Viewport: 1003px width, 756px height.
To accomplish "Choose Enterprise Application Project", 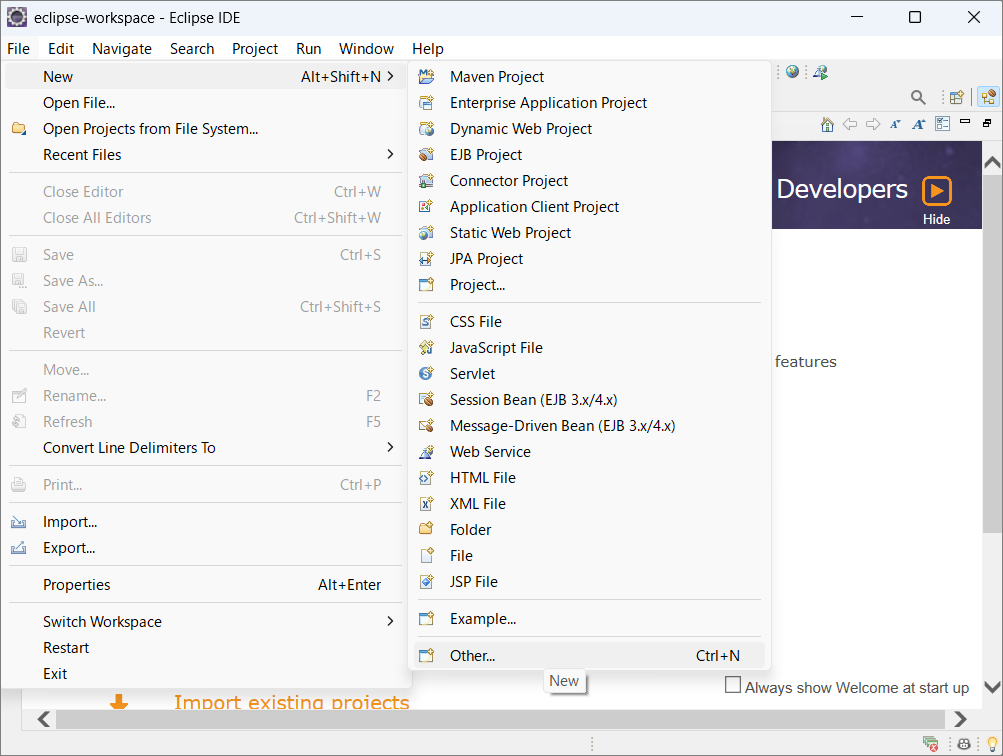I will (588, 103).
